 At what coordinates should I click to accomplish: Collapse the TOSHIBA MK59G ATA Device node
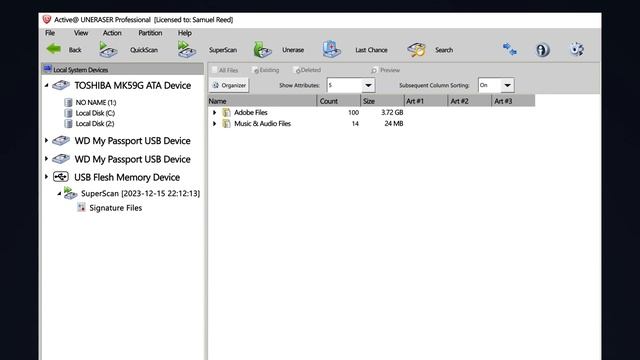point(46,85)
